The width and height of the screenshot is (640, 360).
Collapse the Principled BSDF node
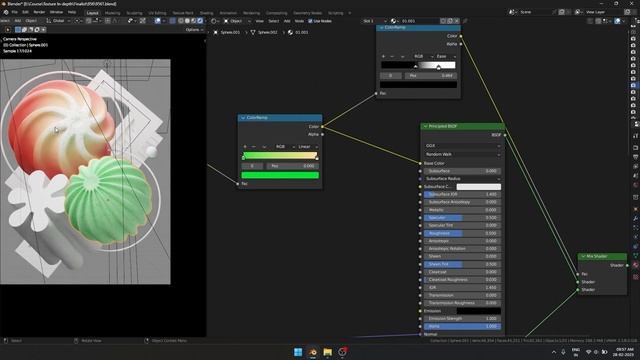tap(425, 127)
